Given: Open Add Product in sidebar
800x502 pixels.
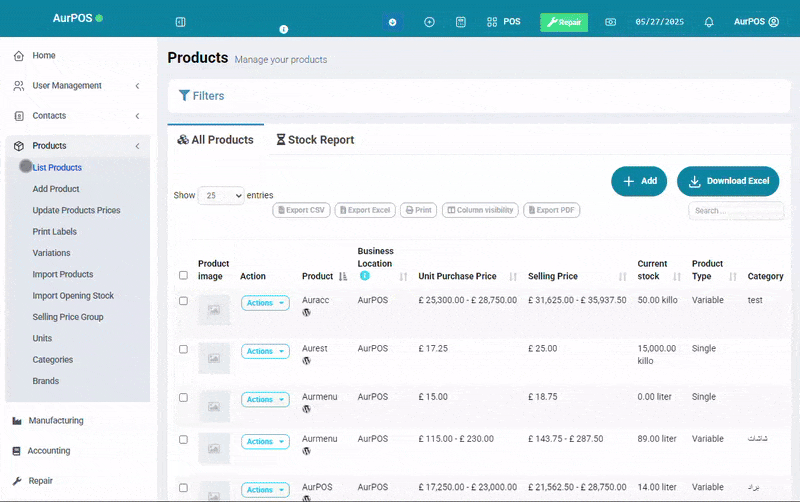Looking at the screenshot, I should tap(56, 189).
